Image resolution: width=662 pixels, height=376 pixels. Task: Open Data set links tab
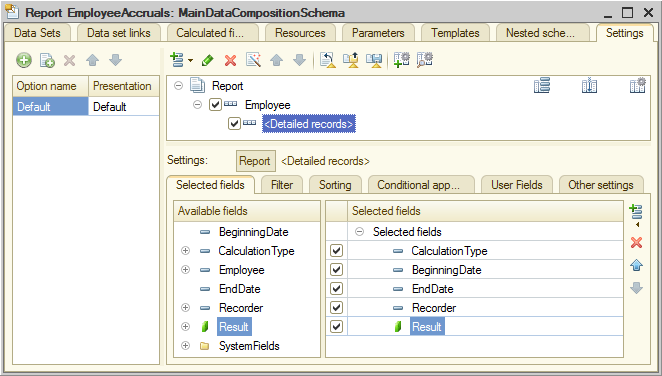(x=119, y=33)
